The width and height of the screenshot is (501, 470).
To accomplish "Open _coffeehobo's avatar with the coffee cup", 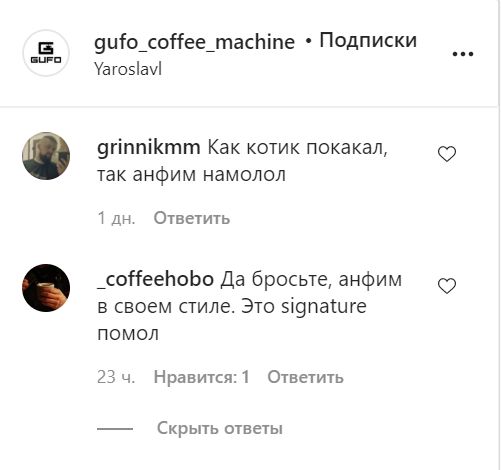I will (x=46, y=288).
